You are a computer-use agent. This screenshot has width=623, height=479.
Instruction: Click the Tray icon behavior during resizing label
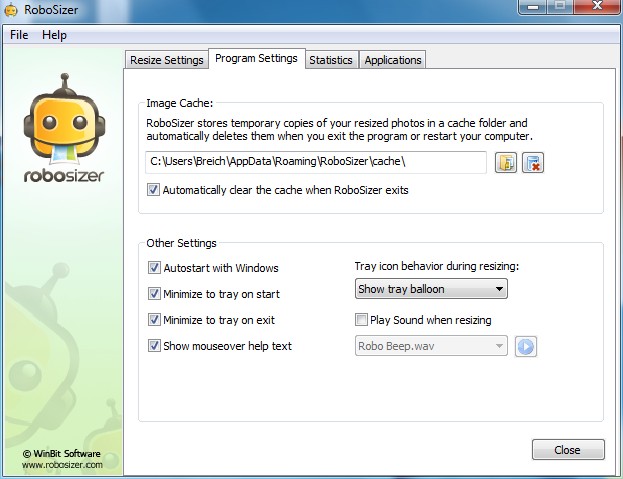click(x=437, y=266)
